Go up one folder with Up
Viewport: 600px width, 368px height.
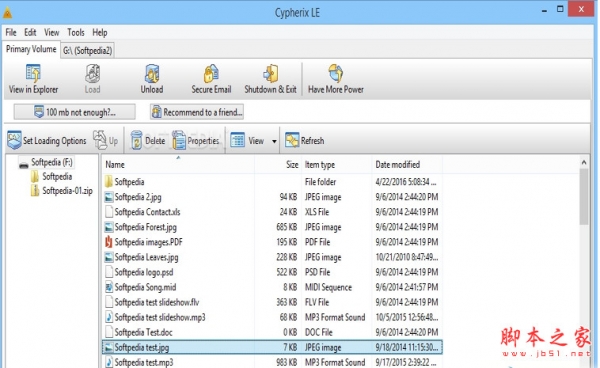[106, 140]
